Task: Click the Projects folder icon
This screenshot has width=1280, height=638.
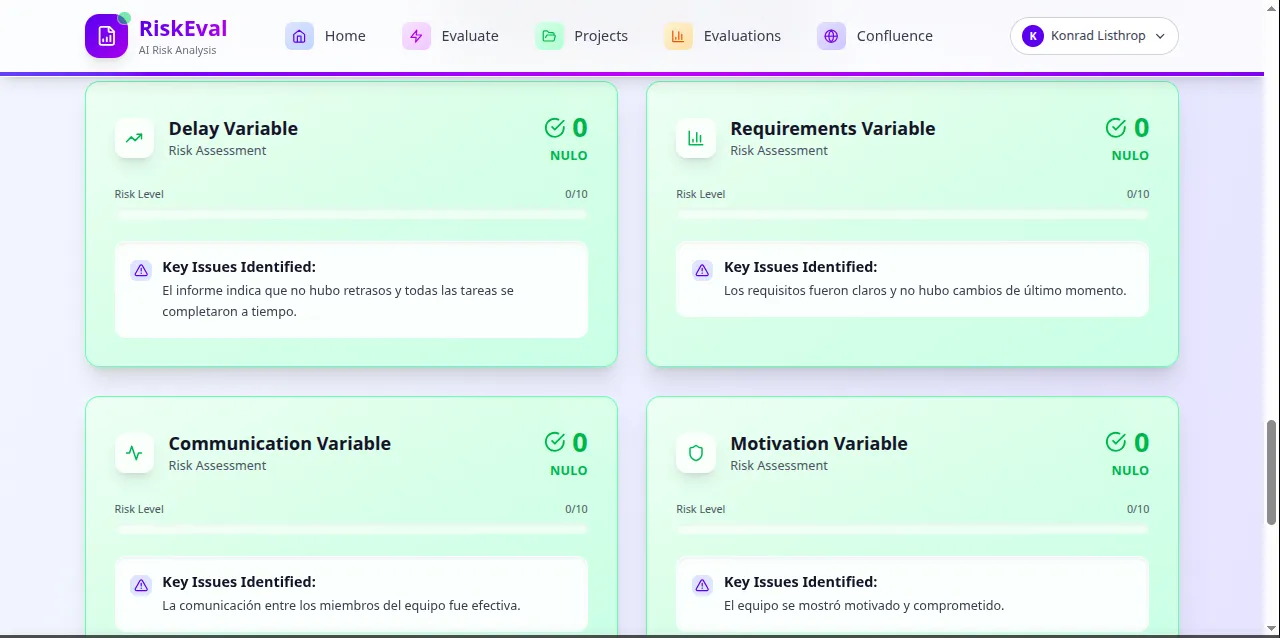Action: tap(549, 36)
